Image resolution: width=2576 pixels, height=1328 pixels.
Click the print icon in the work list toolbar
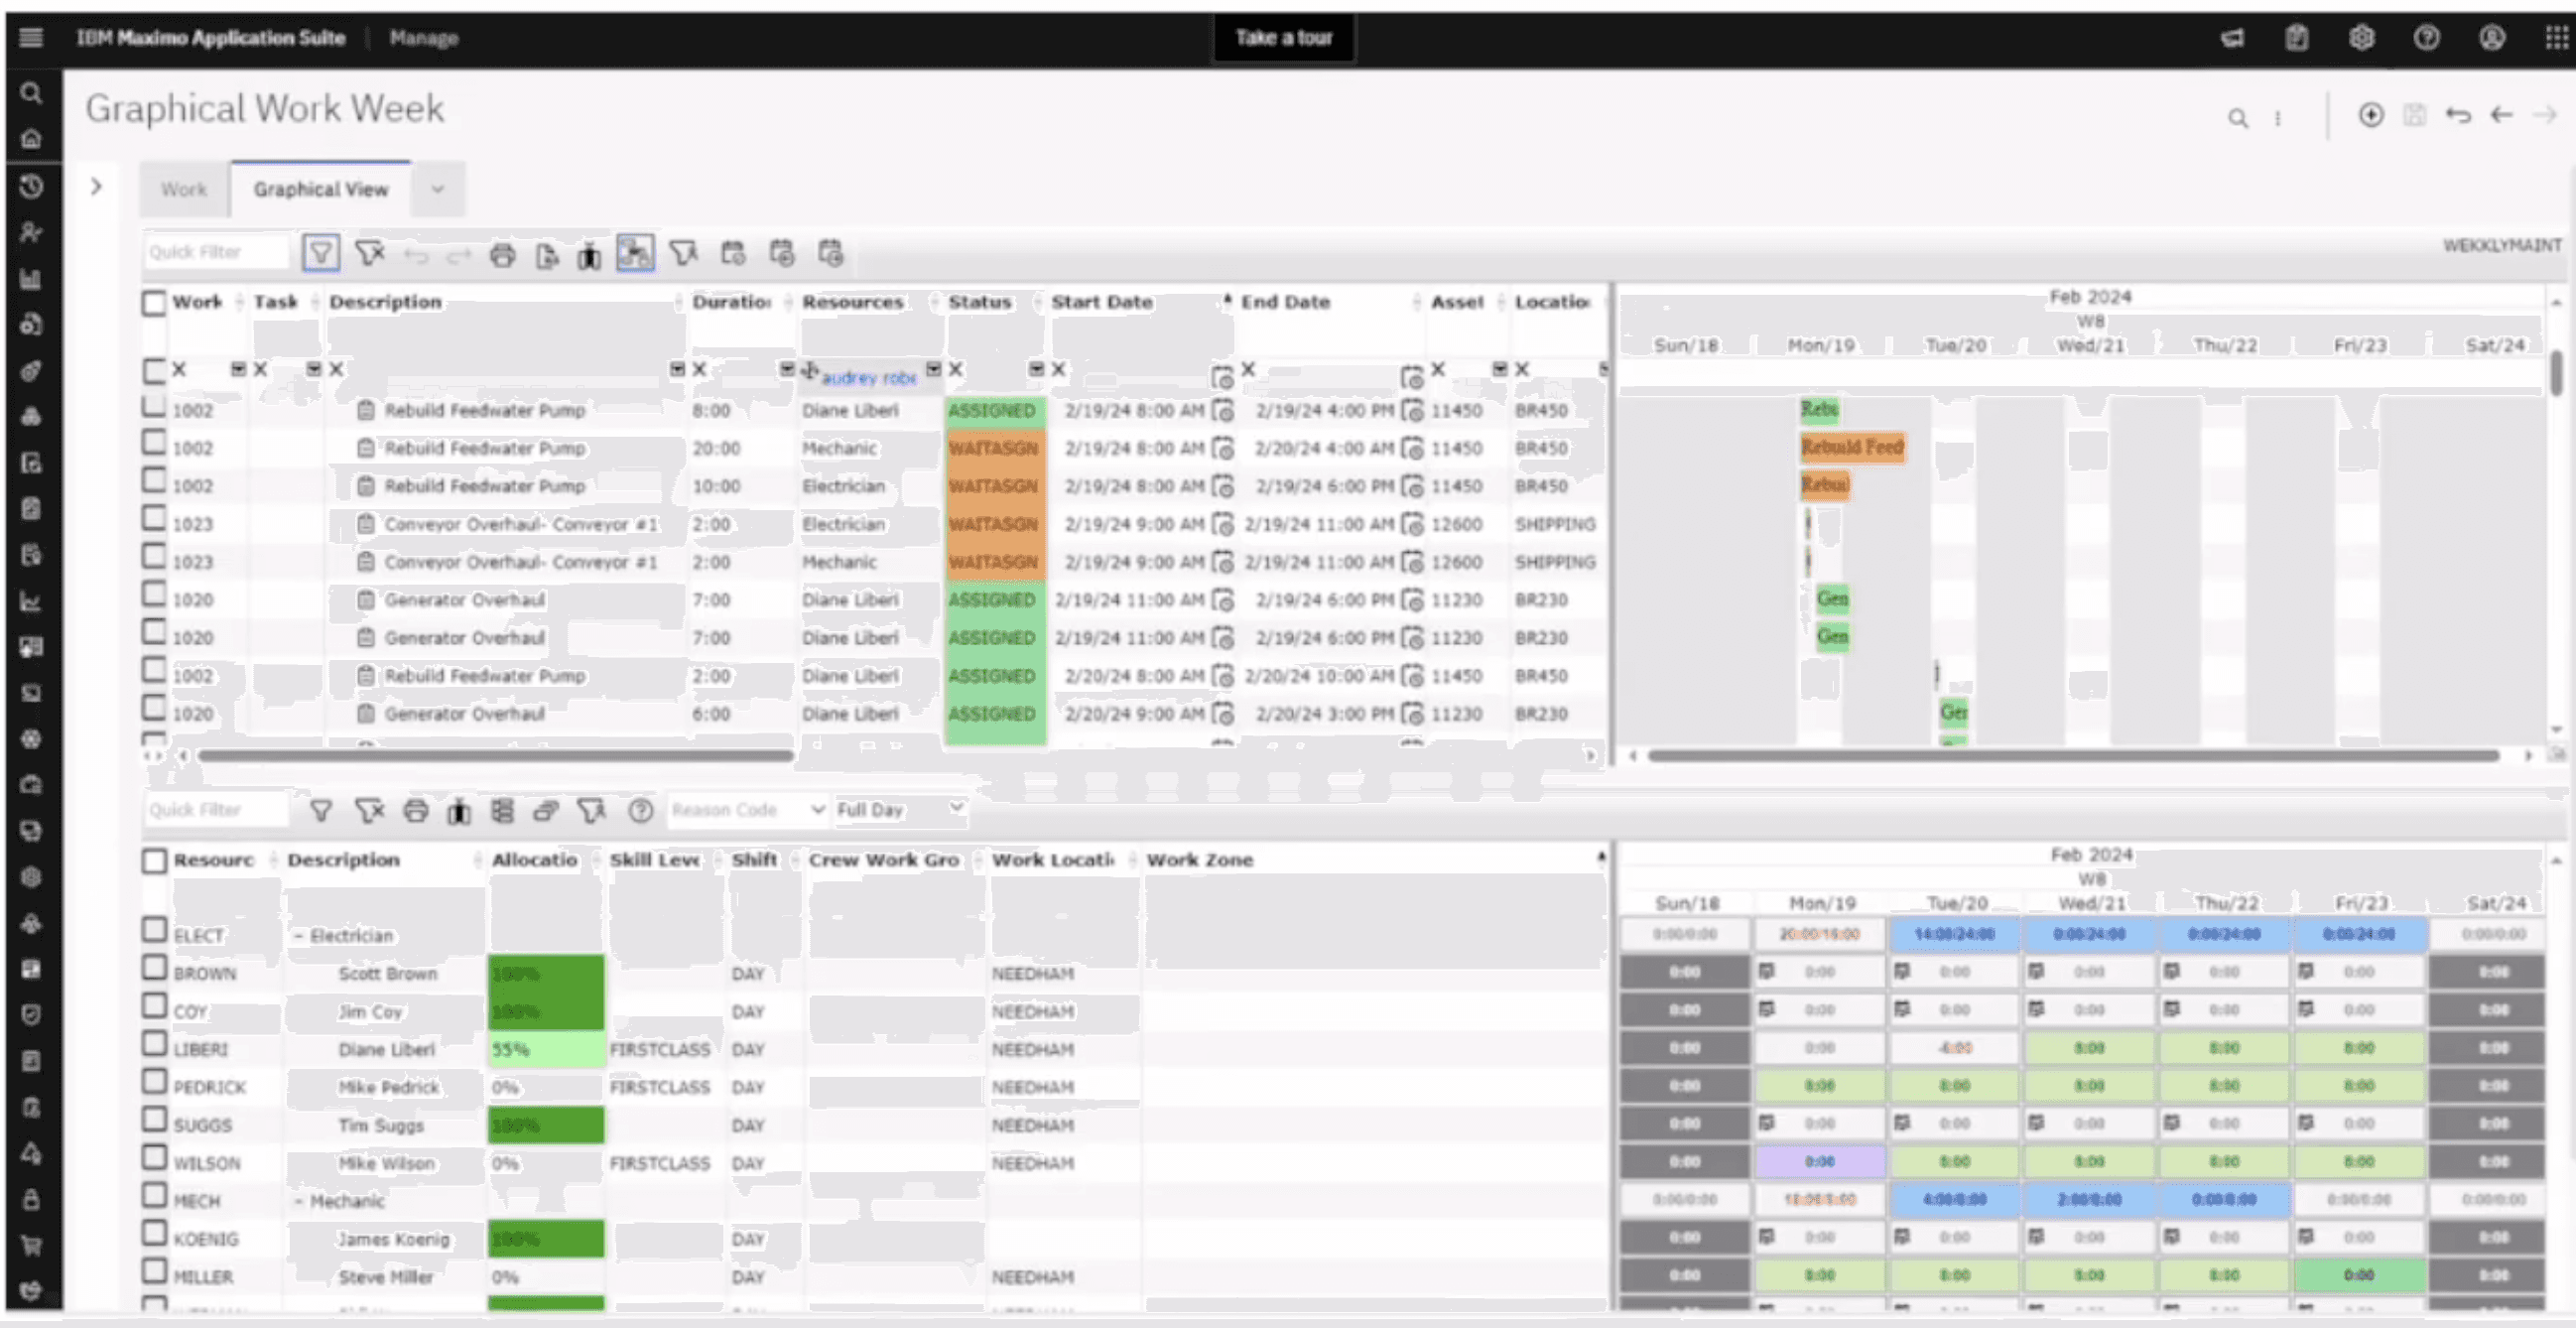coord(502,255)
